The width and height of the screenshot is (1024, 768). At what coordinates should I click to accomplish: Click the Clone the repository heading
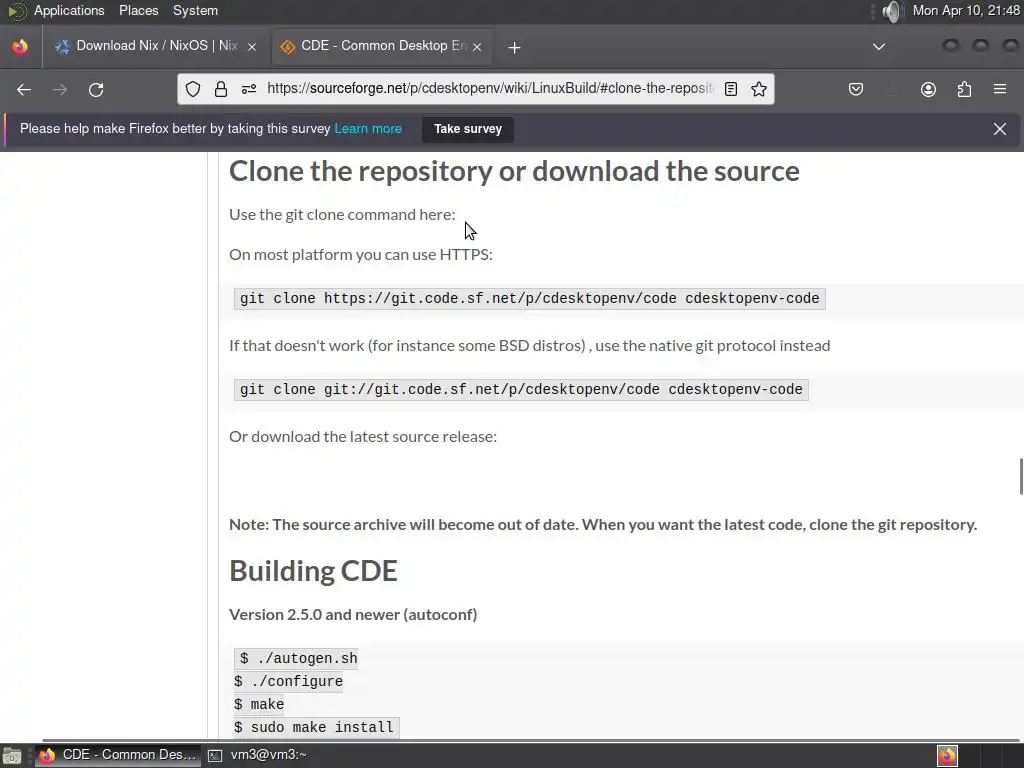[514, 171]
